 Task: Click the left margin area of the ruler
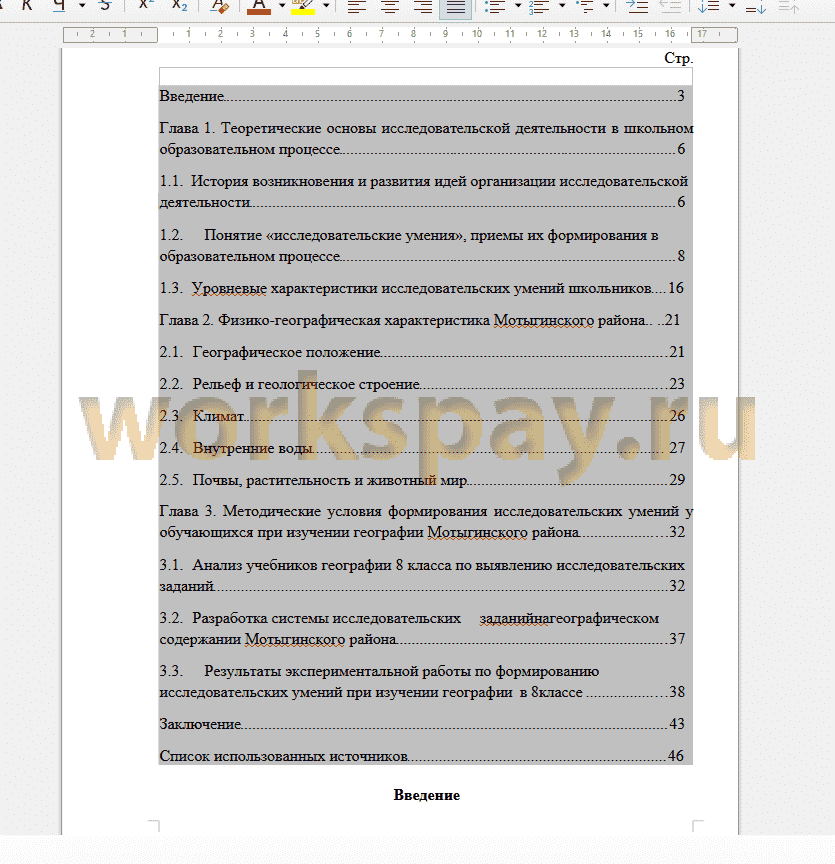pos(110,34)
